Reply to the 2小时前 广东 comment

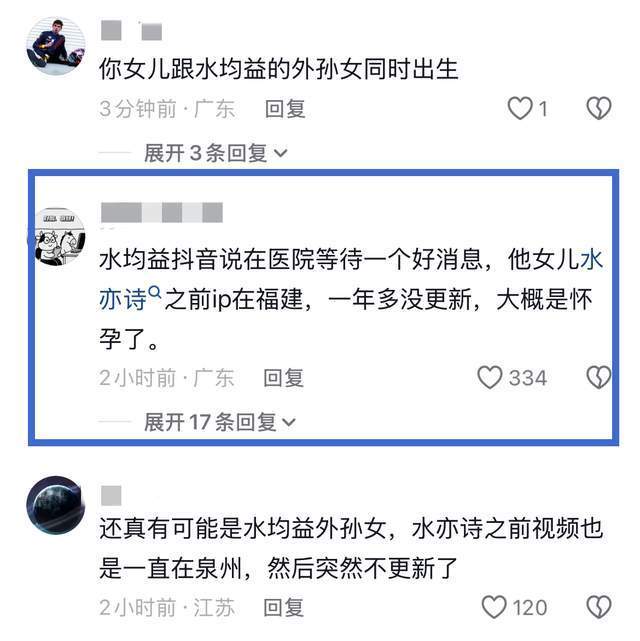[284, 378]
